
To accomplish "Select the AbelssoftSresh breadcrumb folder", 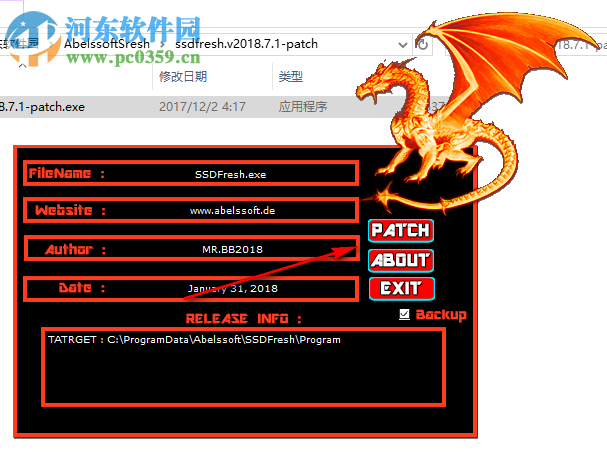I will pyautogui.click(x=107, y=44).
